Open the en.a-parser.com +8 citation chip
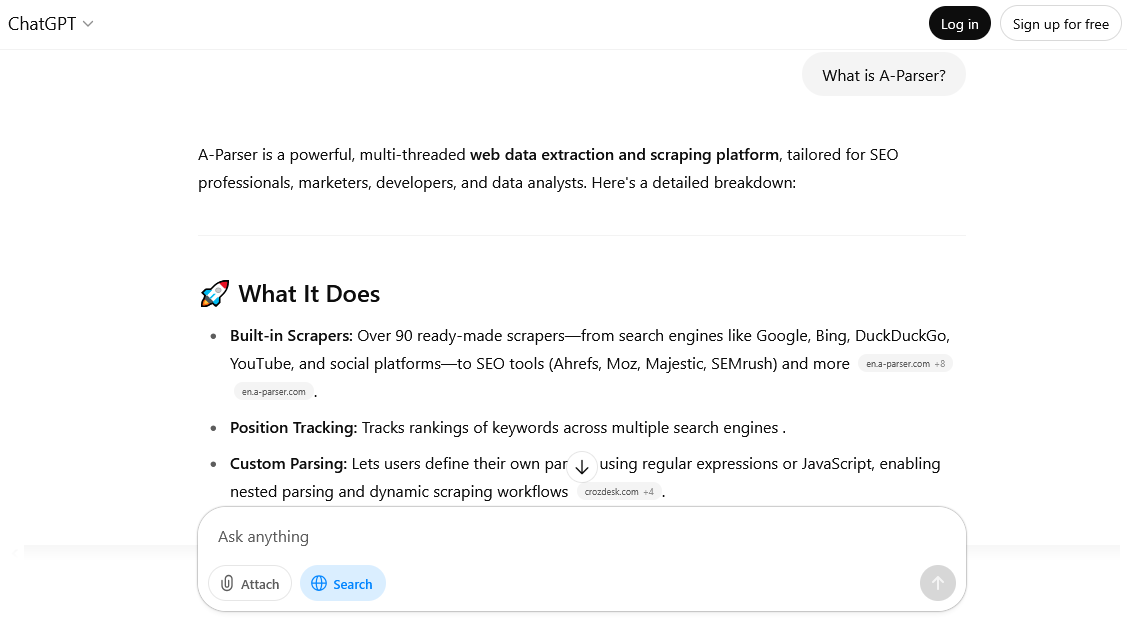Image resolution: width=1127 pixels, height=618 pixels. (905, 364)
